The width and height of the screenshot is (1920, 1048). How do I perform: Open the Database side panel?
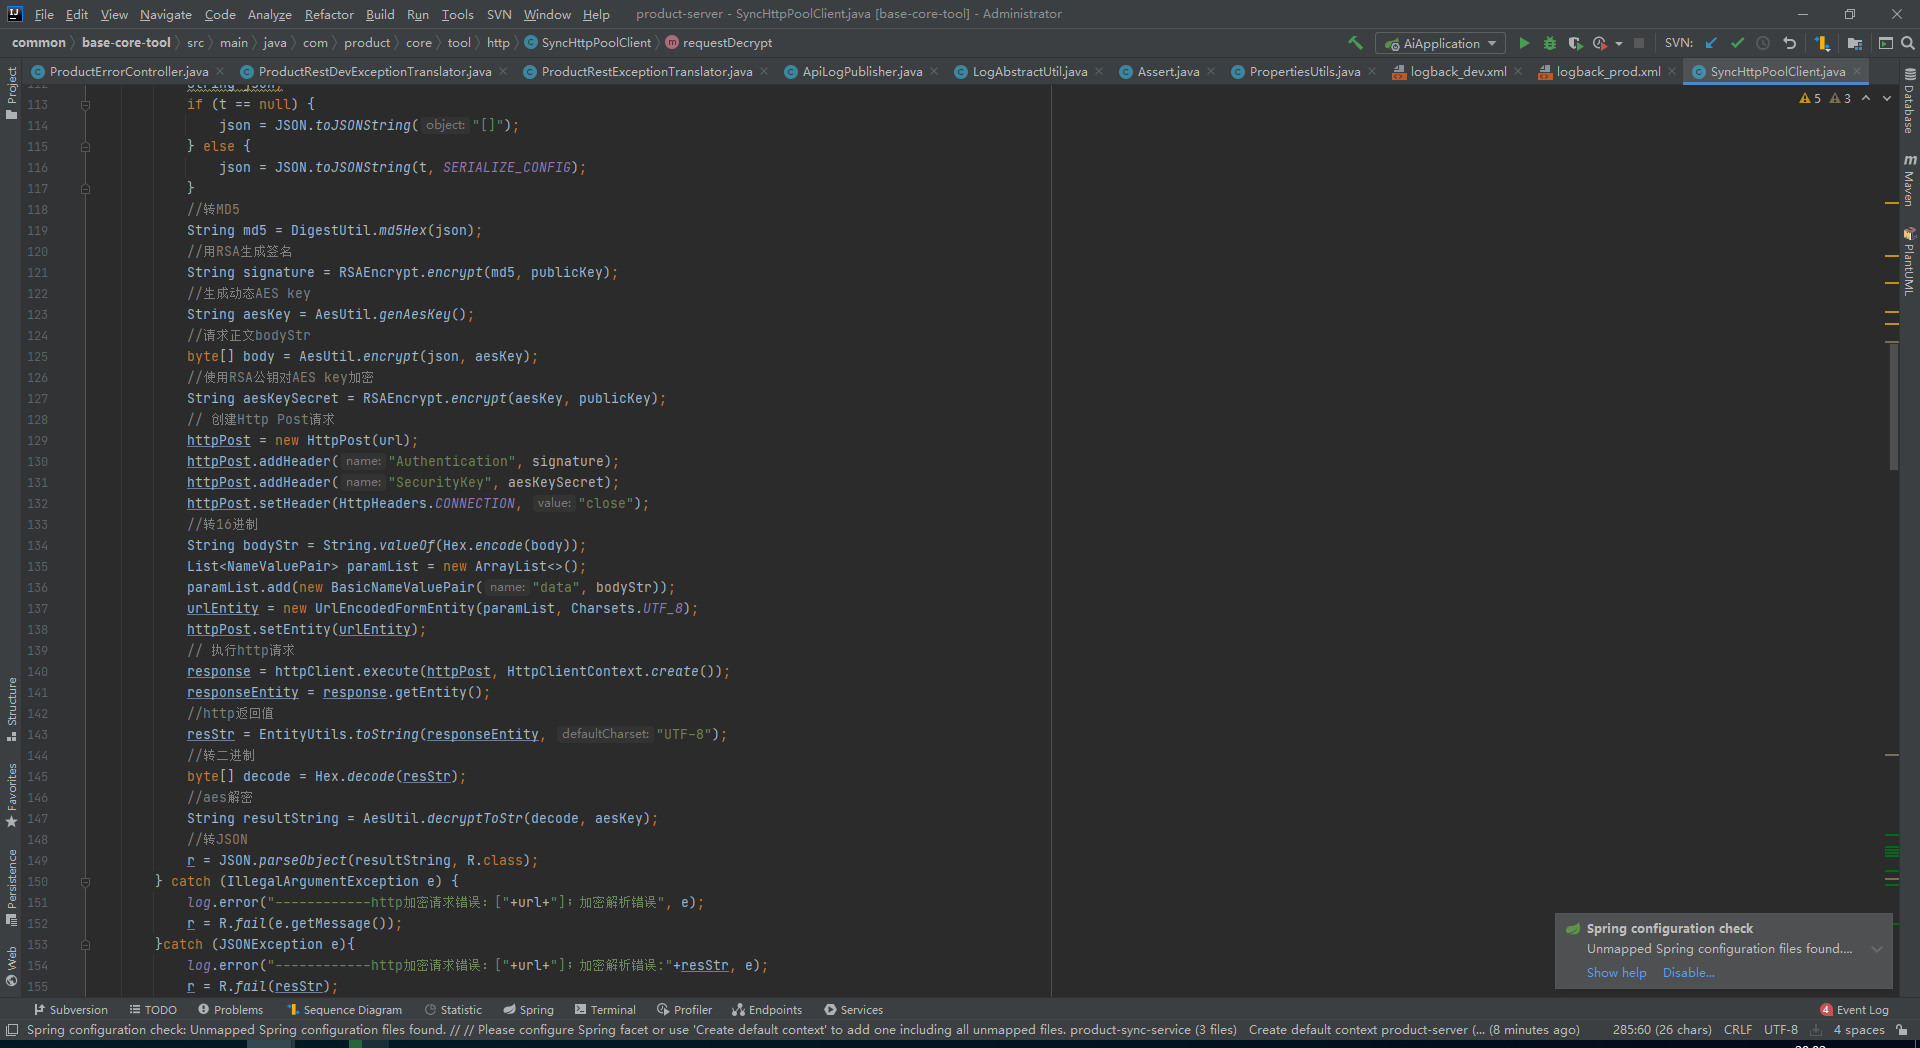click(1909, 101)
